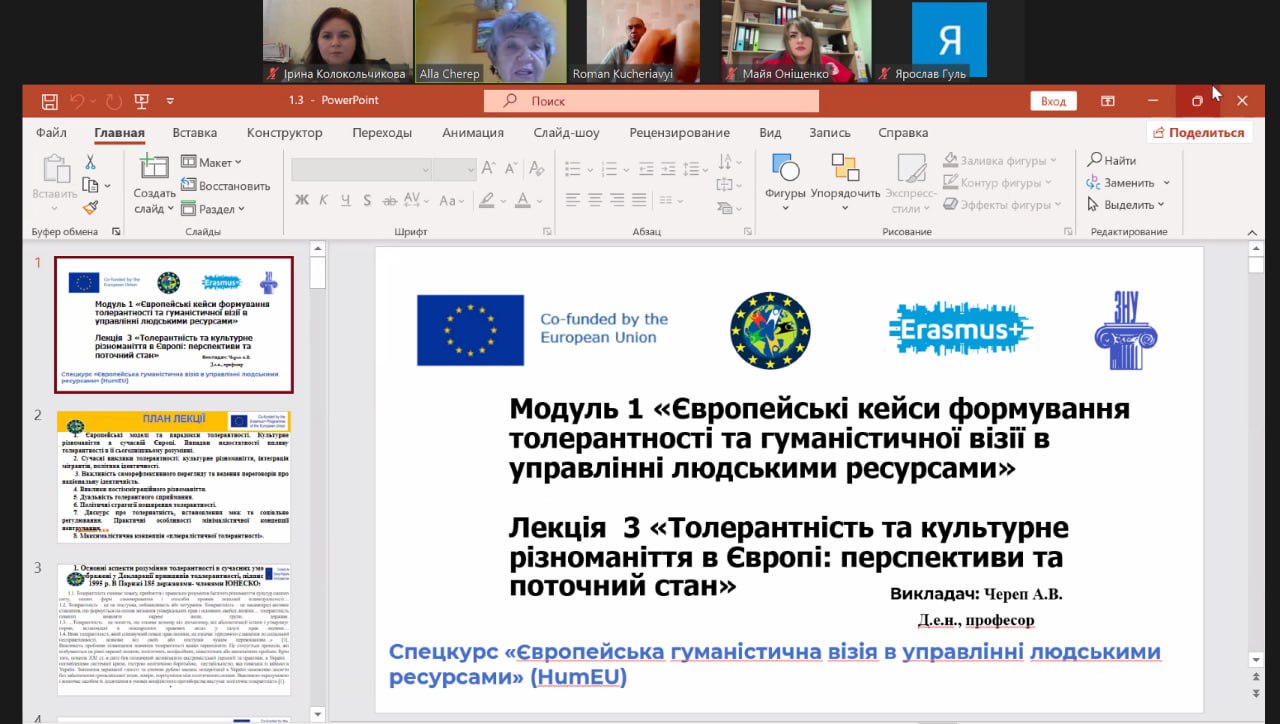The height and width of the screenshot is (724, 1280).
Task: Expand the Выделить selection dropdown
Action: click(x=1126, y=205)
